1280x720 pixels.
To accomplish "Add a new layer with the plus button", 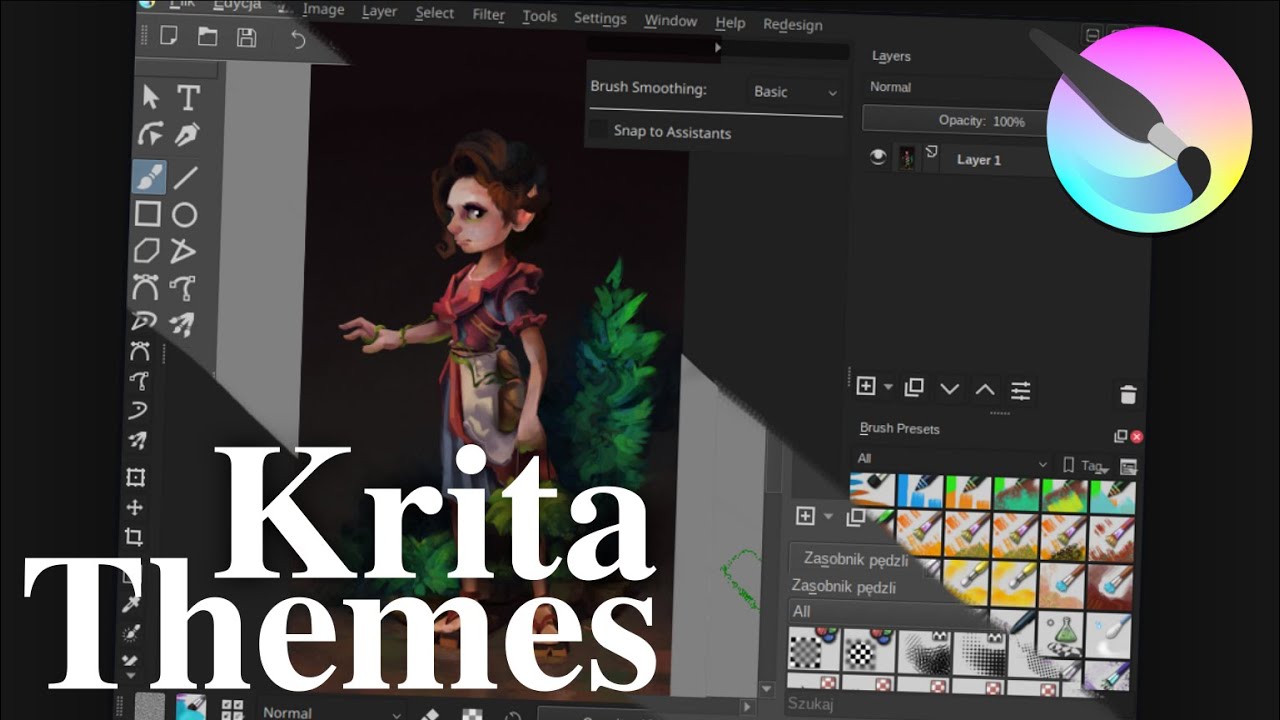I will [x=866, y=386].
